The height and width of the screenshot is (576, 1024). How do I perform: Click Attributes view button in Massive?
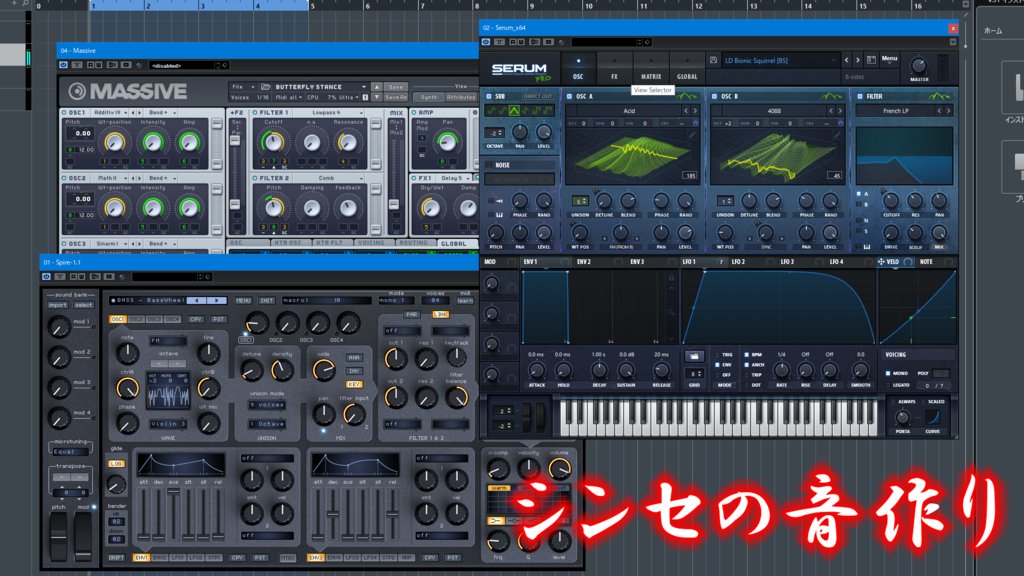(x=461, y=97)
